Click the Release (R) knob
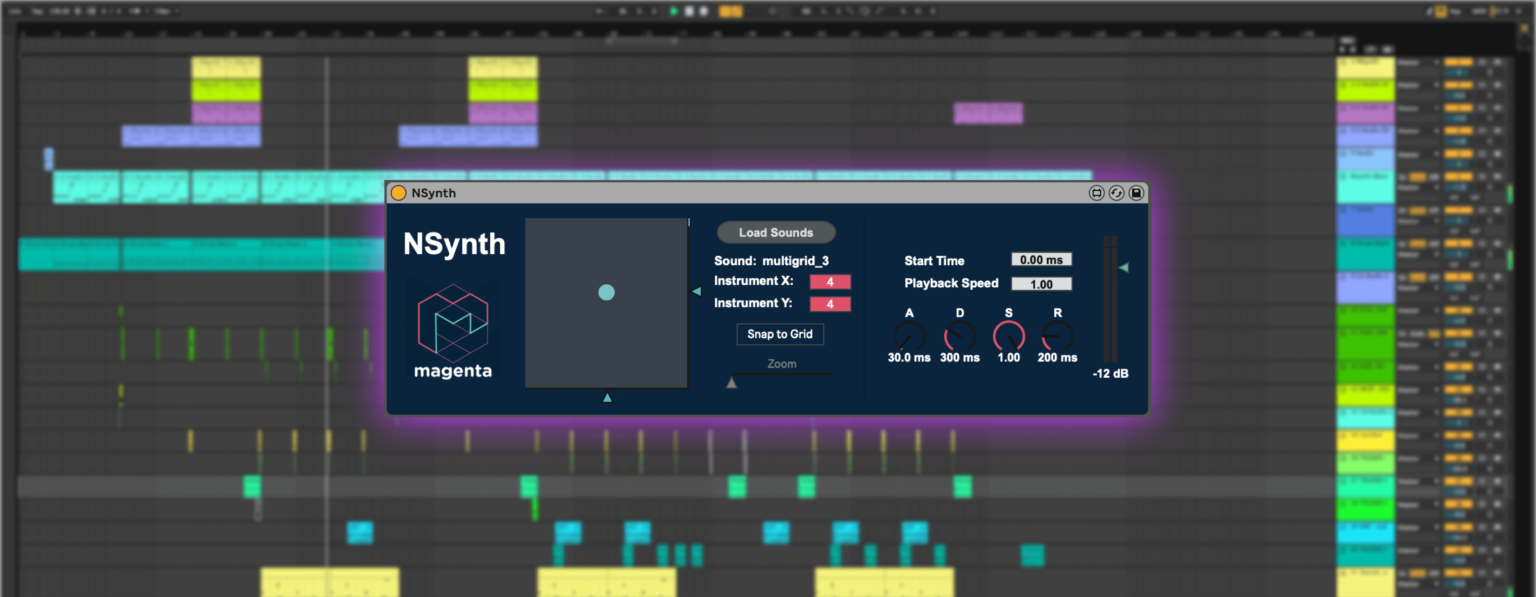The width and height of the screenshot is (1536, 597). click(x=1058, y=336)
